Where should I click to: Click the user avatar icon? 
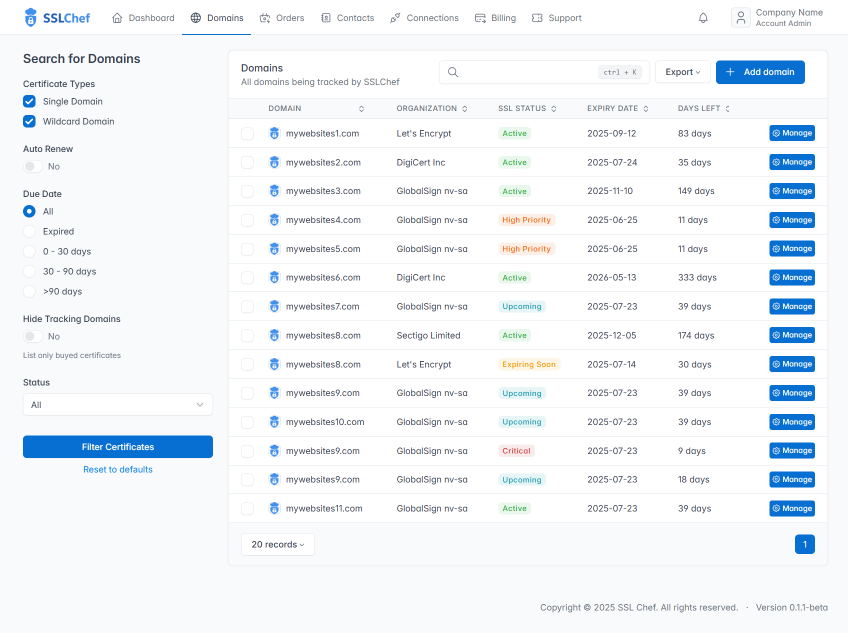click(x=741, y=18)
